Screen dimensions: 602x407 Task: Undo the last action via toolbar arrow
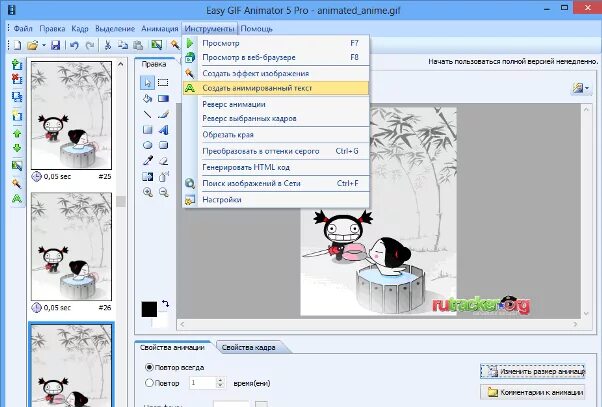click(x=74, y=45)
